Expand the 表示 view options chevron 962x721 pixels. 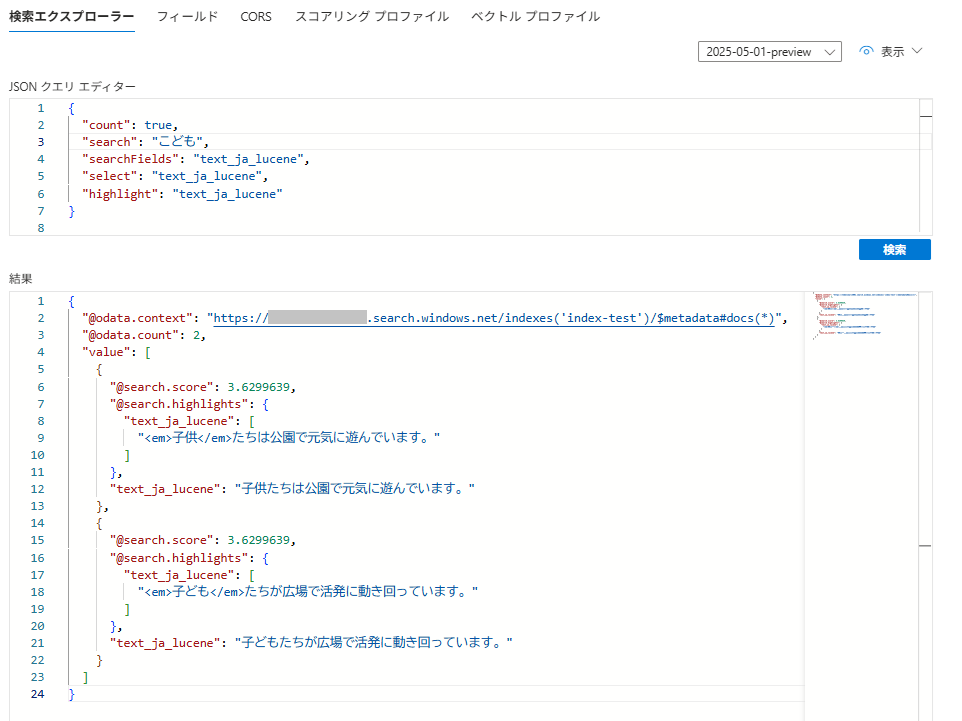917,51
